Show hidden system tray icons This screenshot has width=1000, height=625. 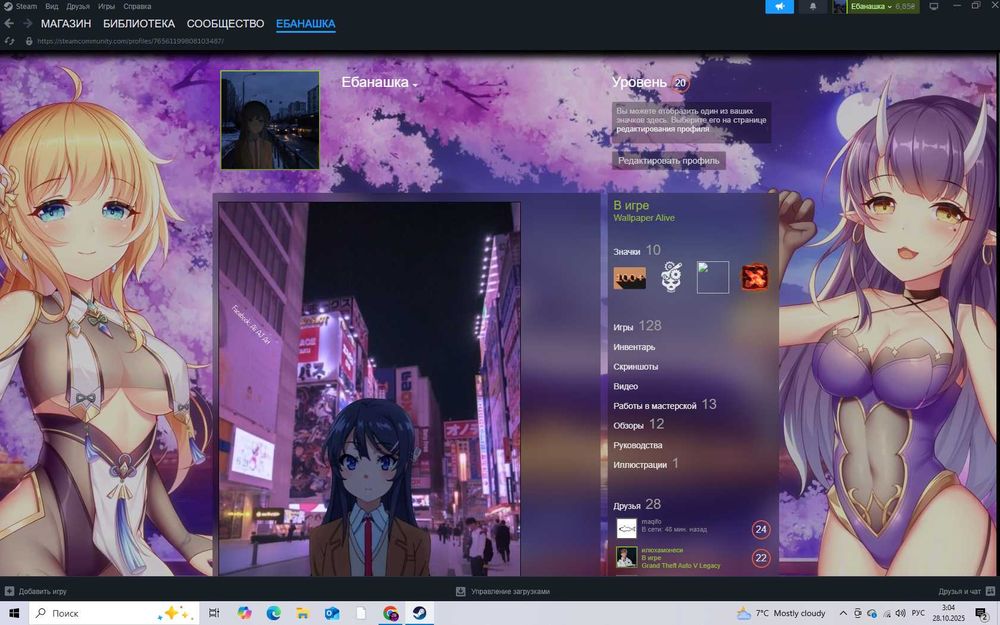pyautogui.click(x=843, y=613)
